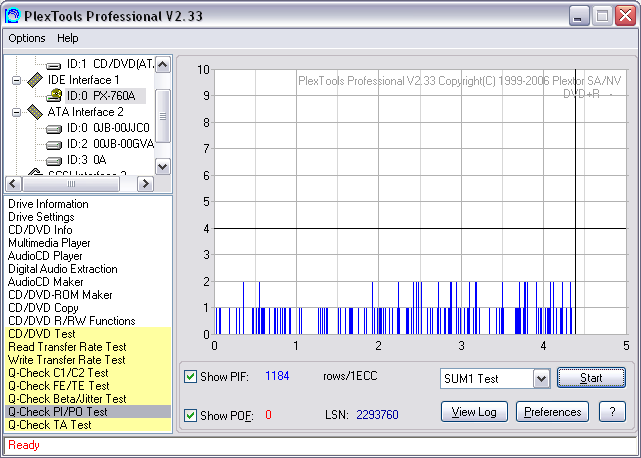
Task: Open AudioCD Maker
Action: click(x=46, y=282)
